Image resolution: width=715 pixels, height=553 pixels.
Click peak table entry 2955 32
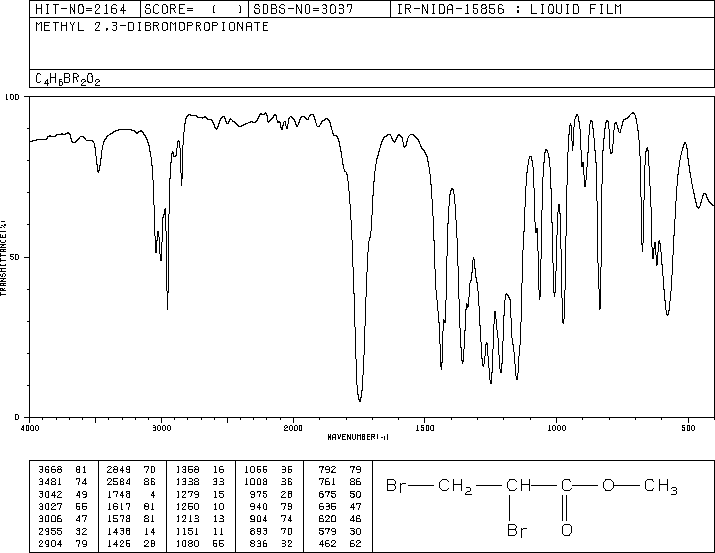pyautogui.click(x=62, y=532)
